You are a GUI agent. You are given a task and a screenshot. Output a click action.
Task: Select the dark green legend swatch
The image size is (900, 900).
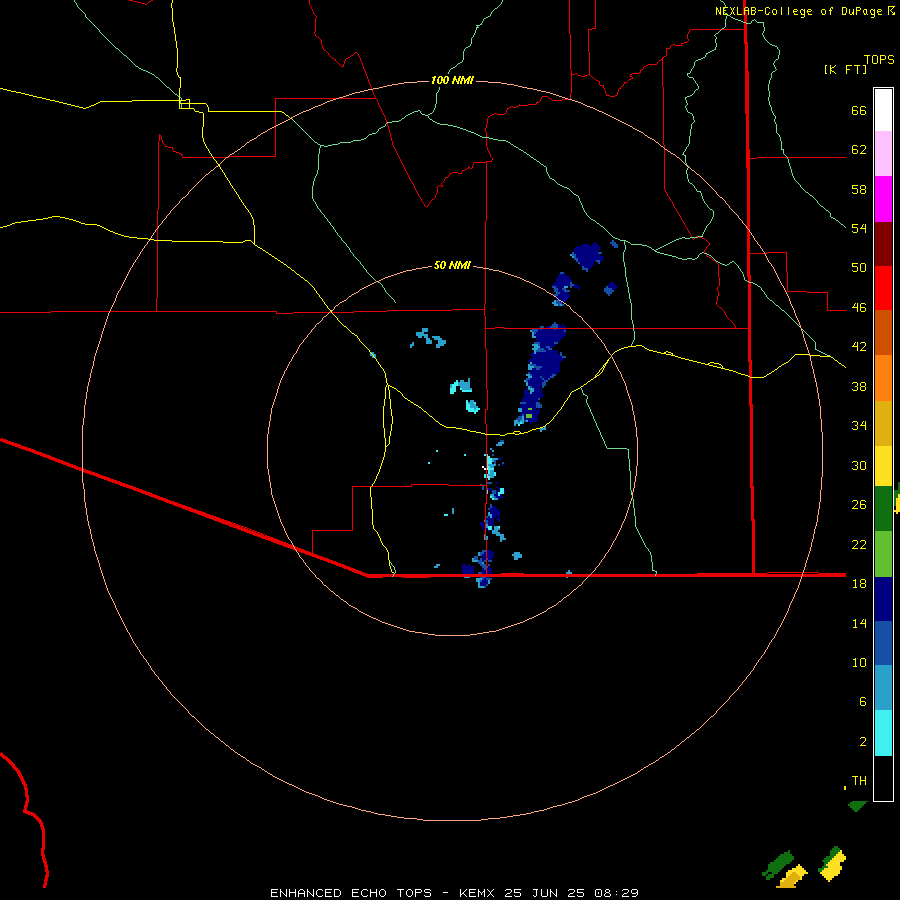(883, 509)
